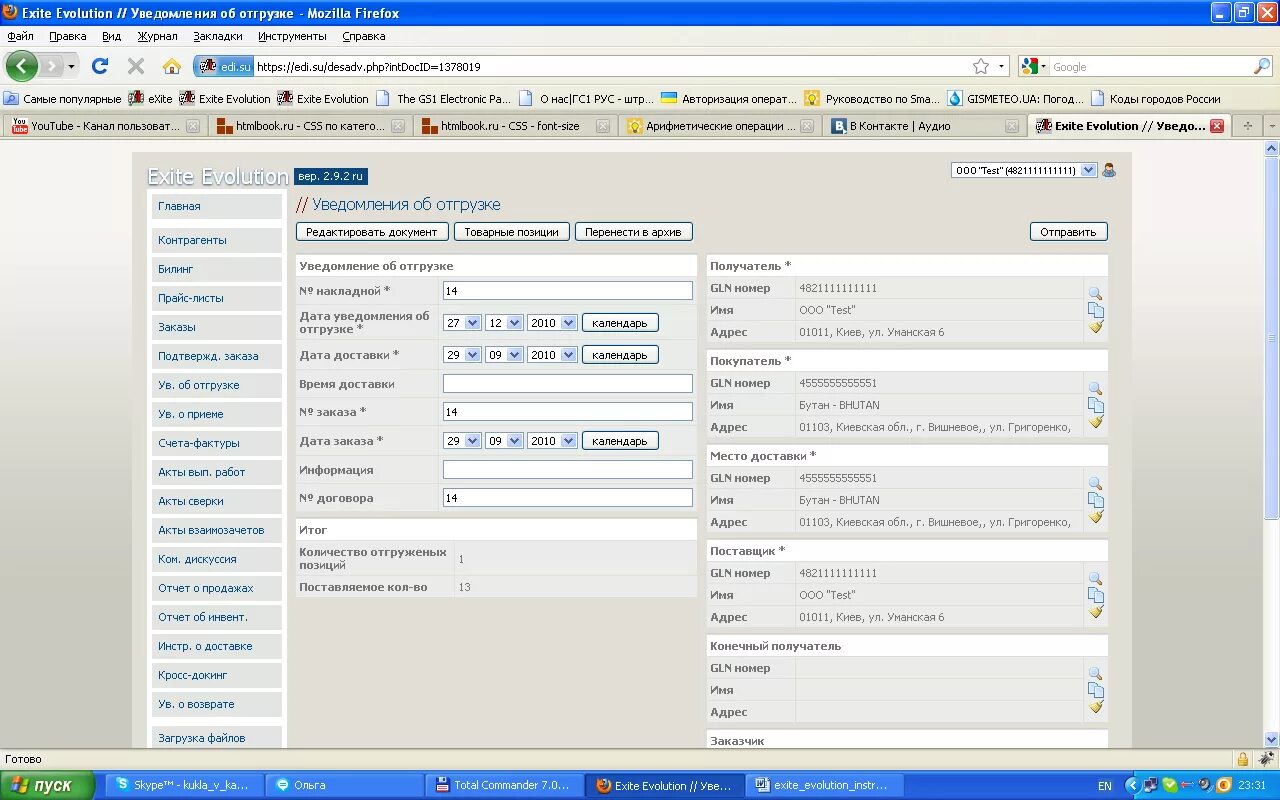
Task: Clear Получатель section with the broom icon
Action: [1095, 326]
